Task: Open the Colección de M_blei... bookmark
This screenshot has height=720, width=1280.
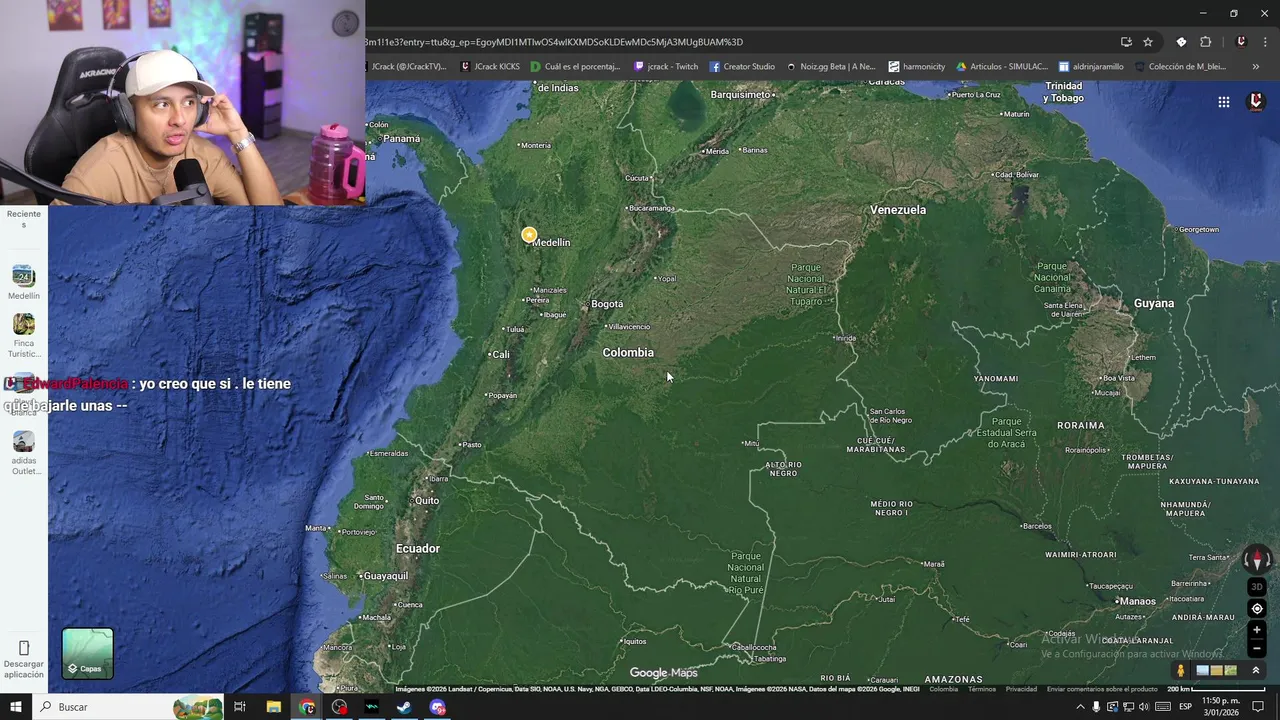Action: [x=1180, y=67]
